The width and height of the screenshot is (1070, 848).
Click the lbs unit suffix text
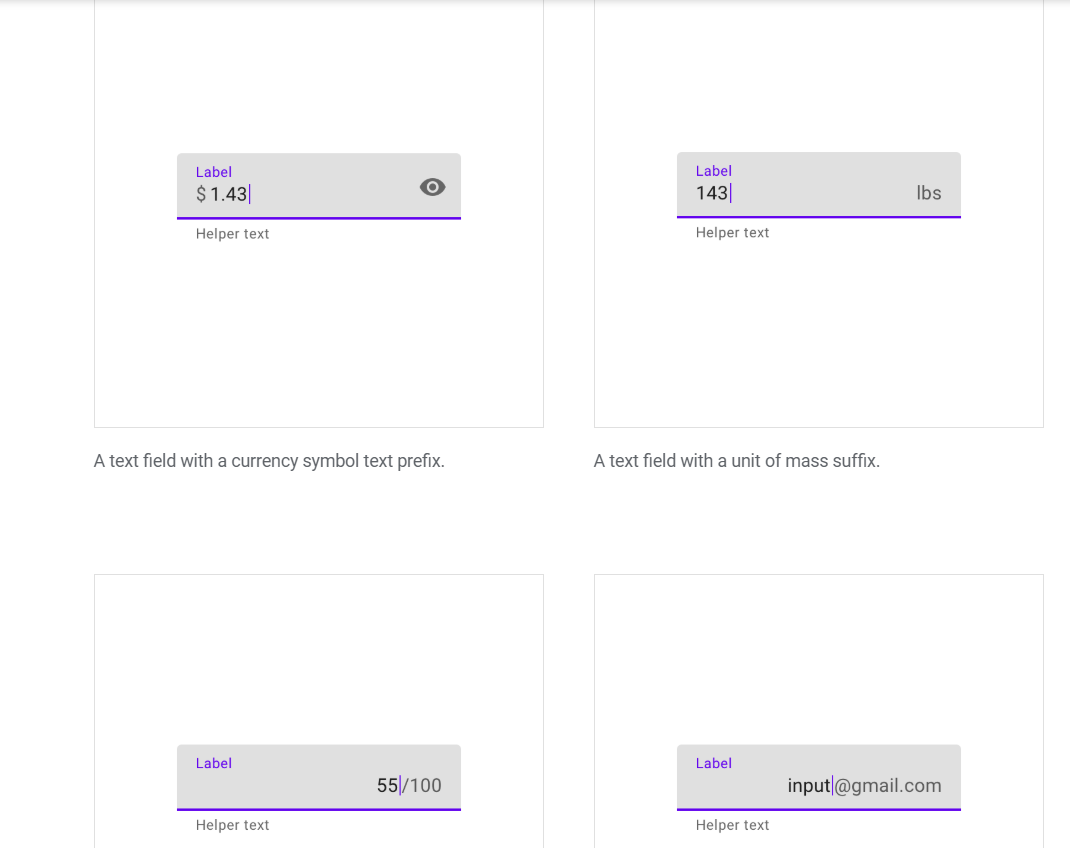pyautogui.click(x=929, y=192)
